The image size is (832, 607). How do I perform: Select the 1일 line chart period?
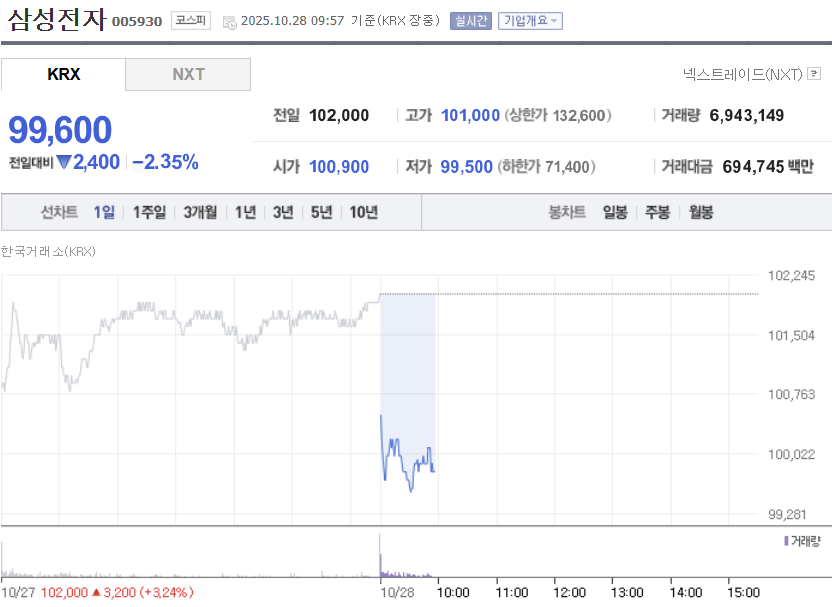pos(104,212)
